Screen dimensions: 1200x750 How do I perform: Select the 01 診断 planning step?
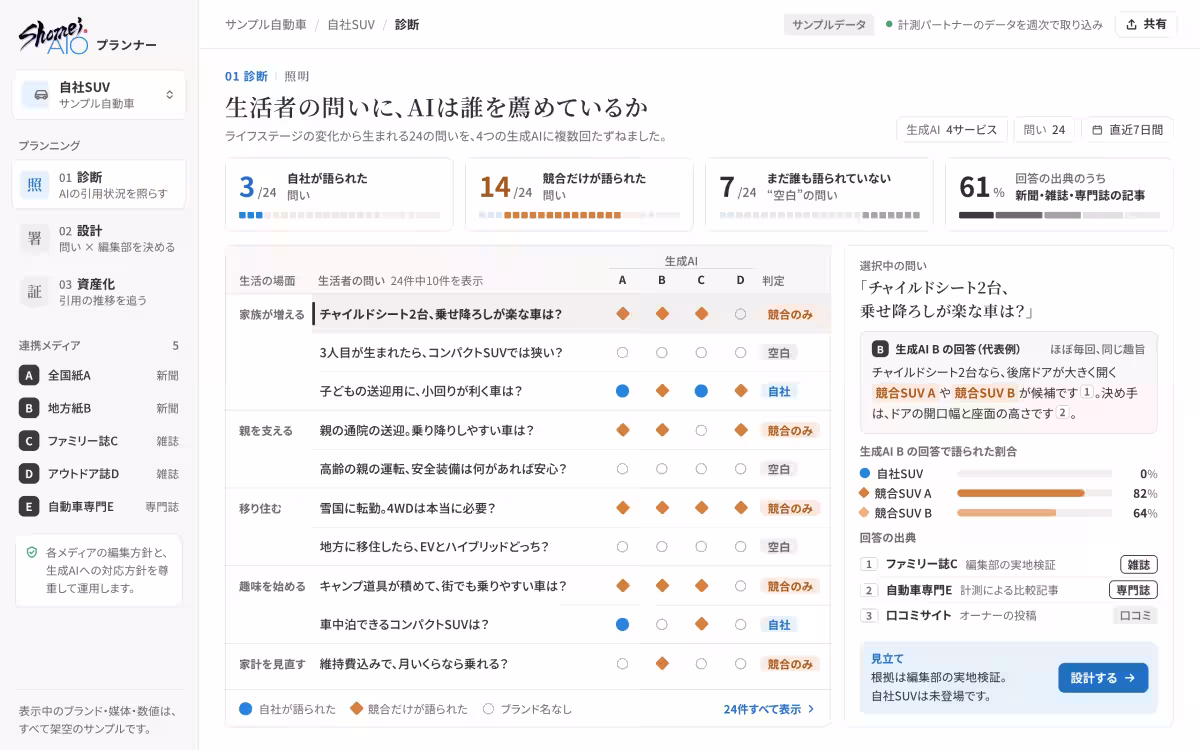(x=99, y=184)
